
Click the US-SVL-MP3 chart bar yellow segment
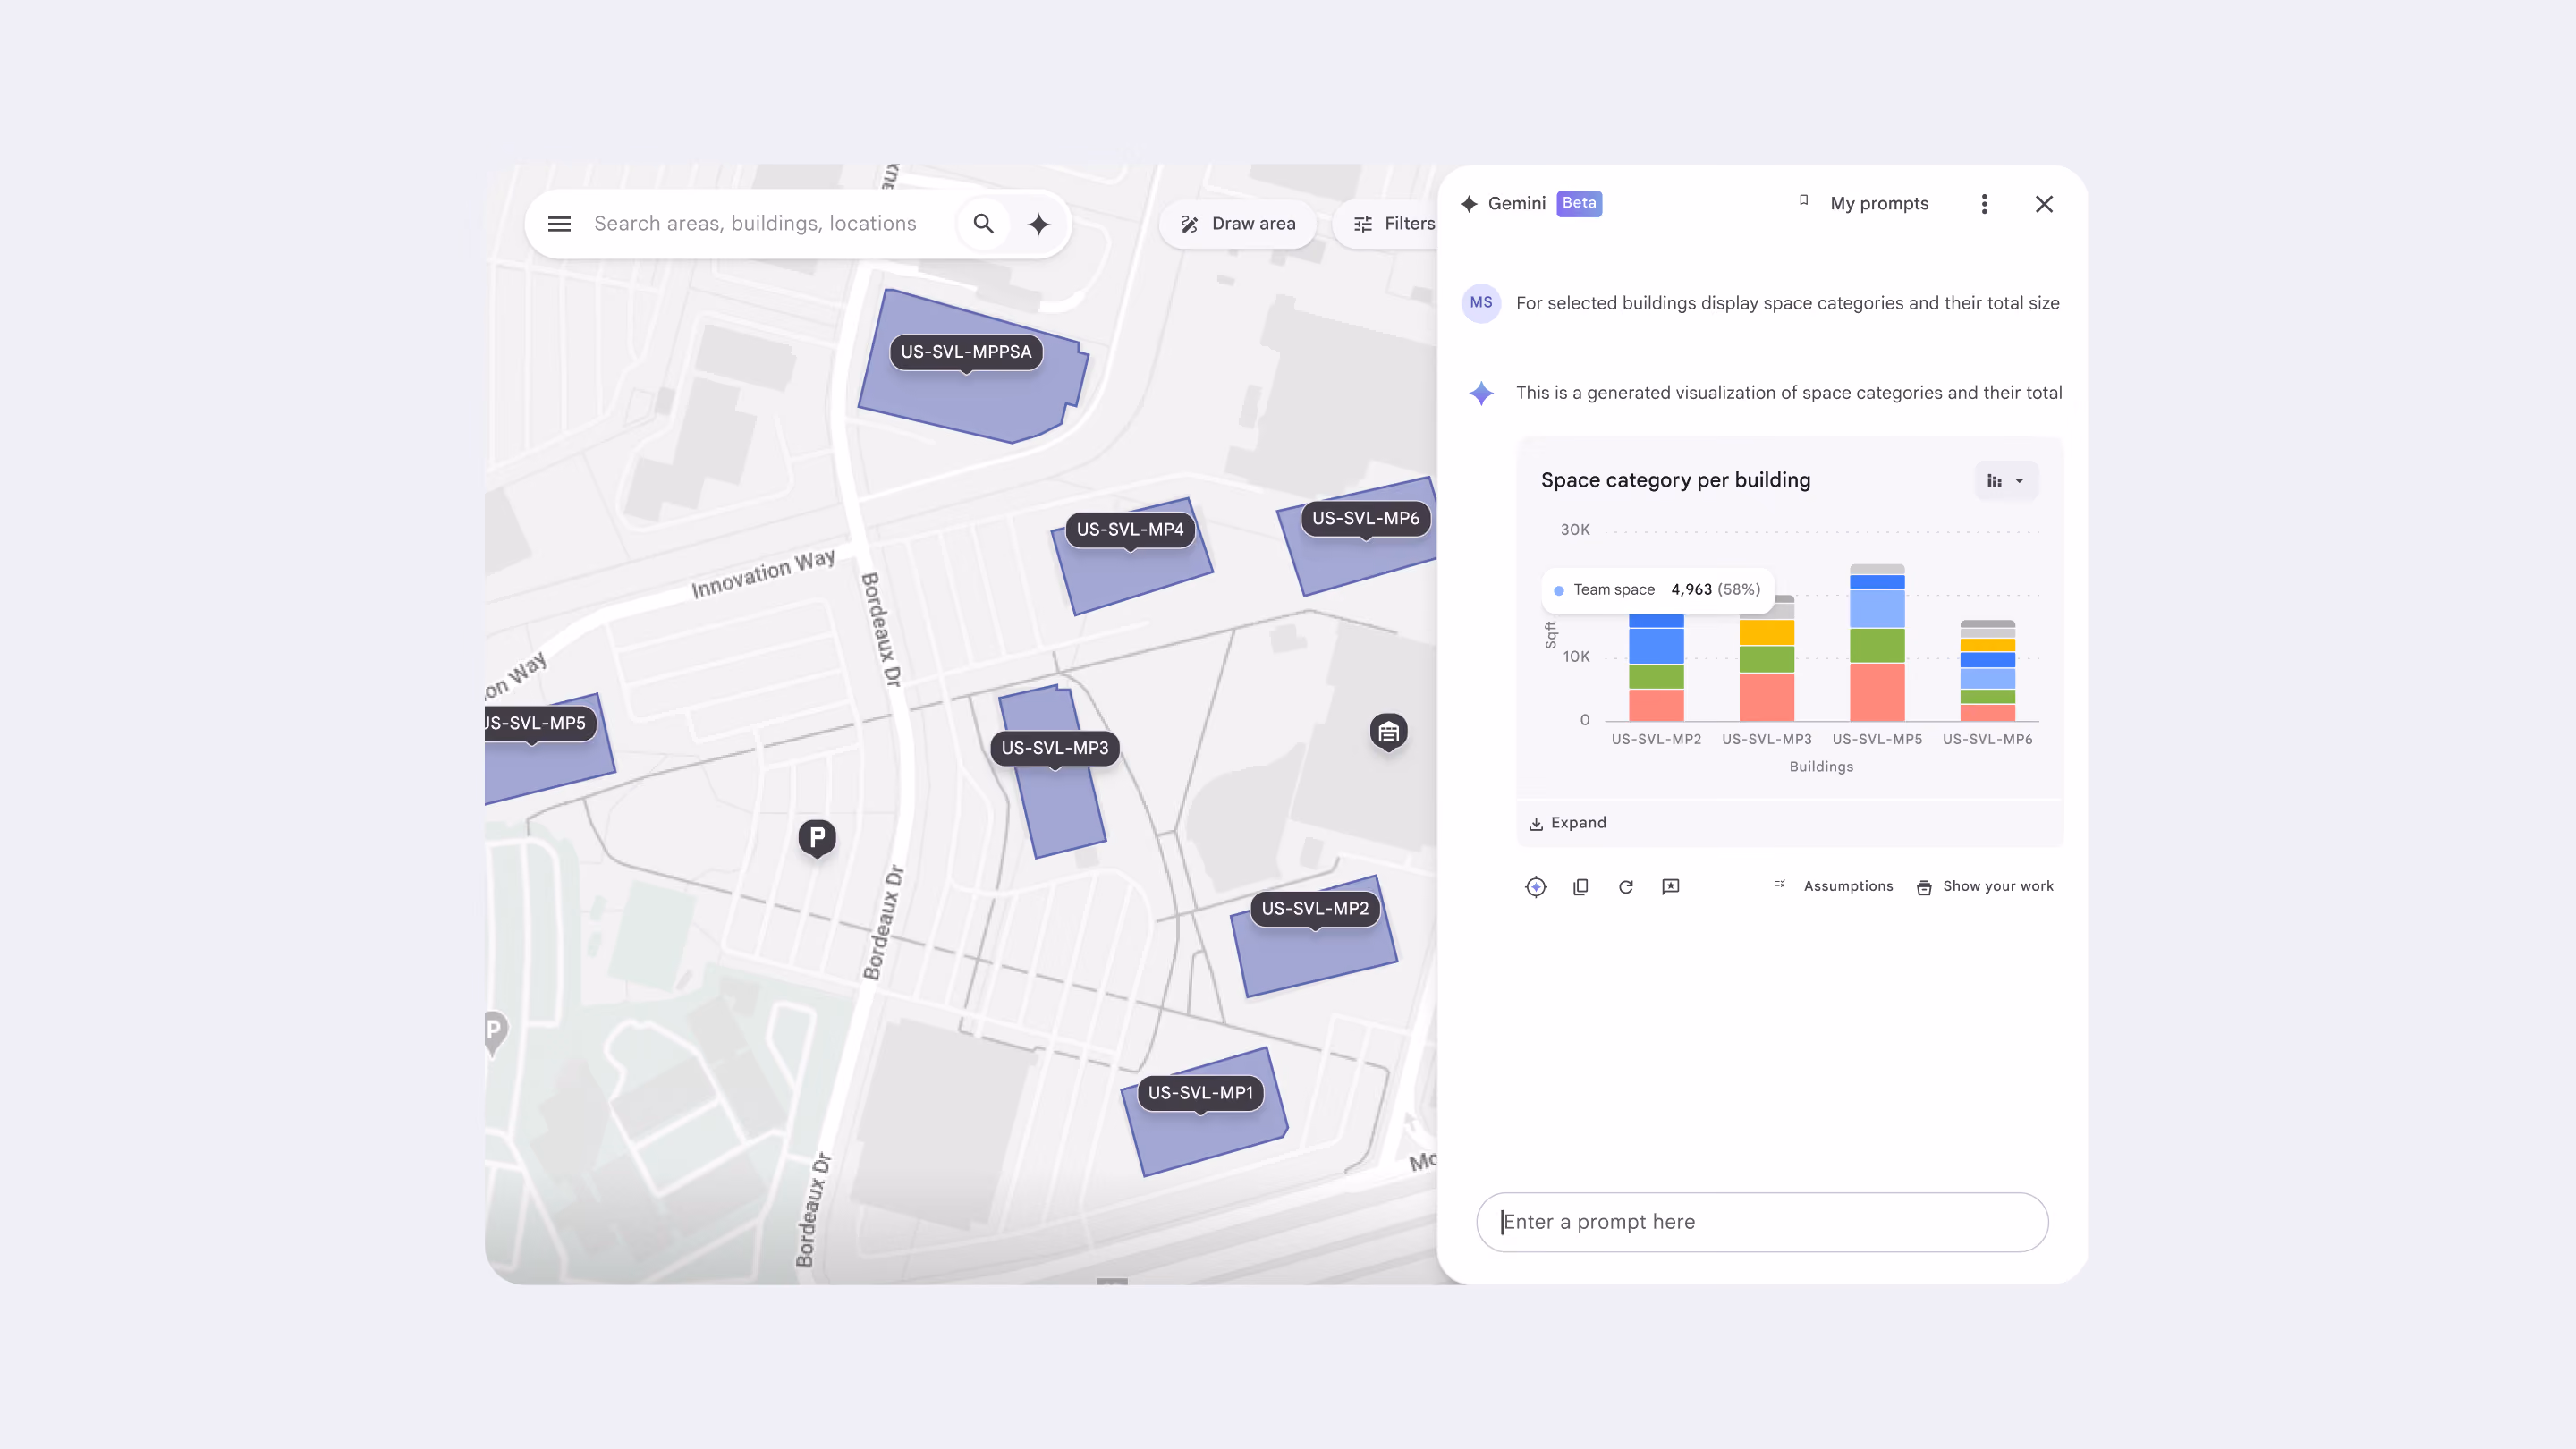(x=1767, y=633)
